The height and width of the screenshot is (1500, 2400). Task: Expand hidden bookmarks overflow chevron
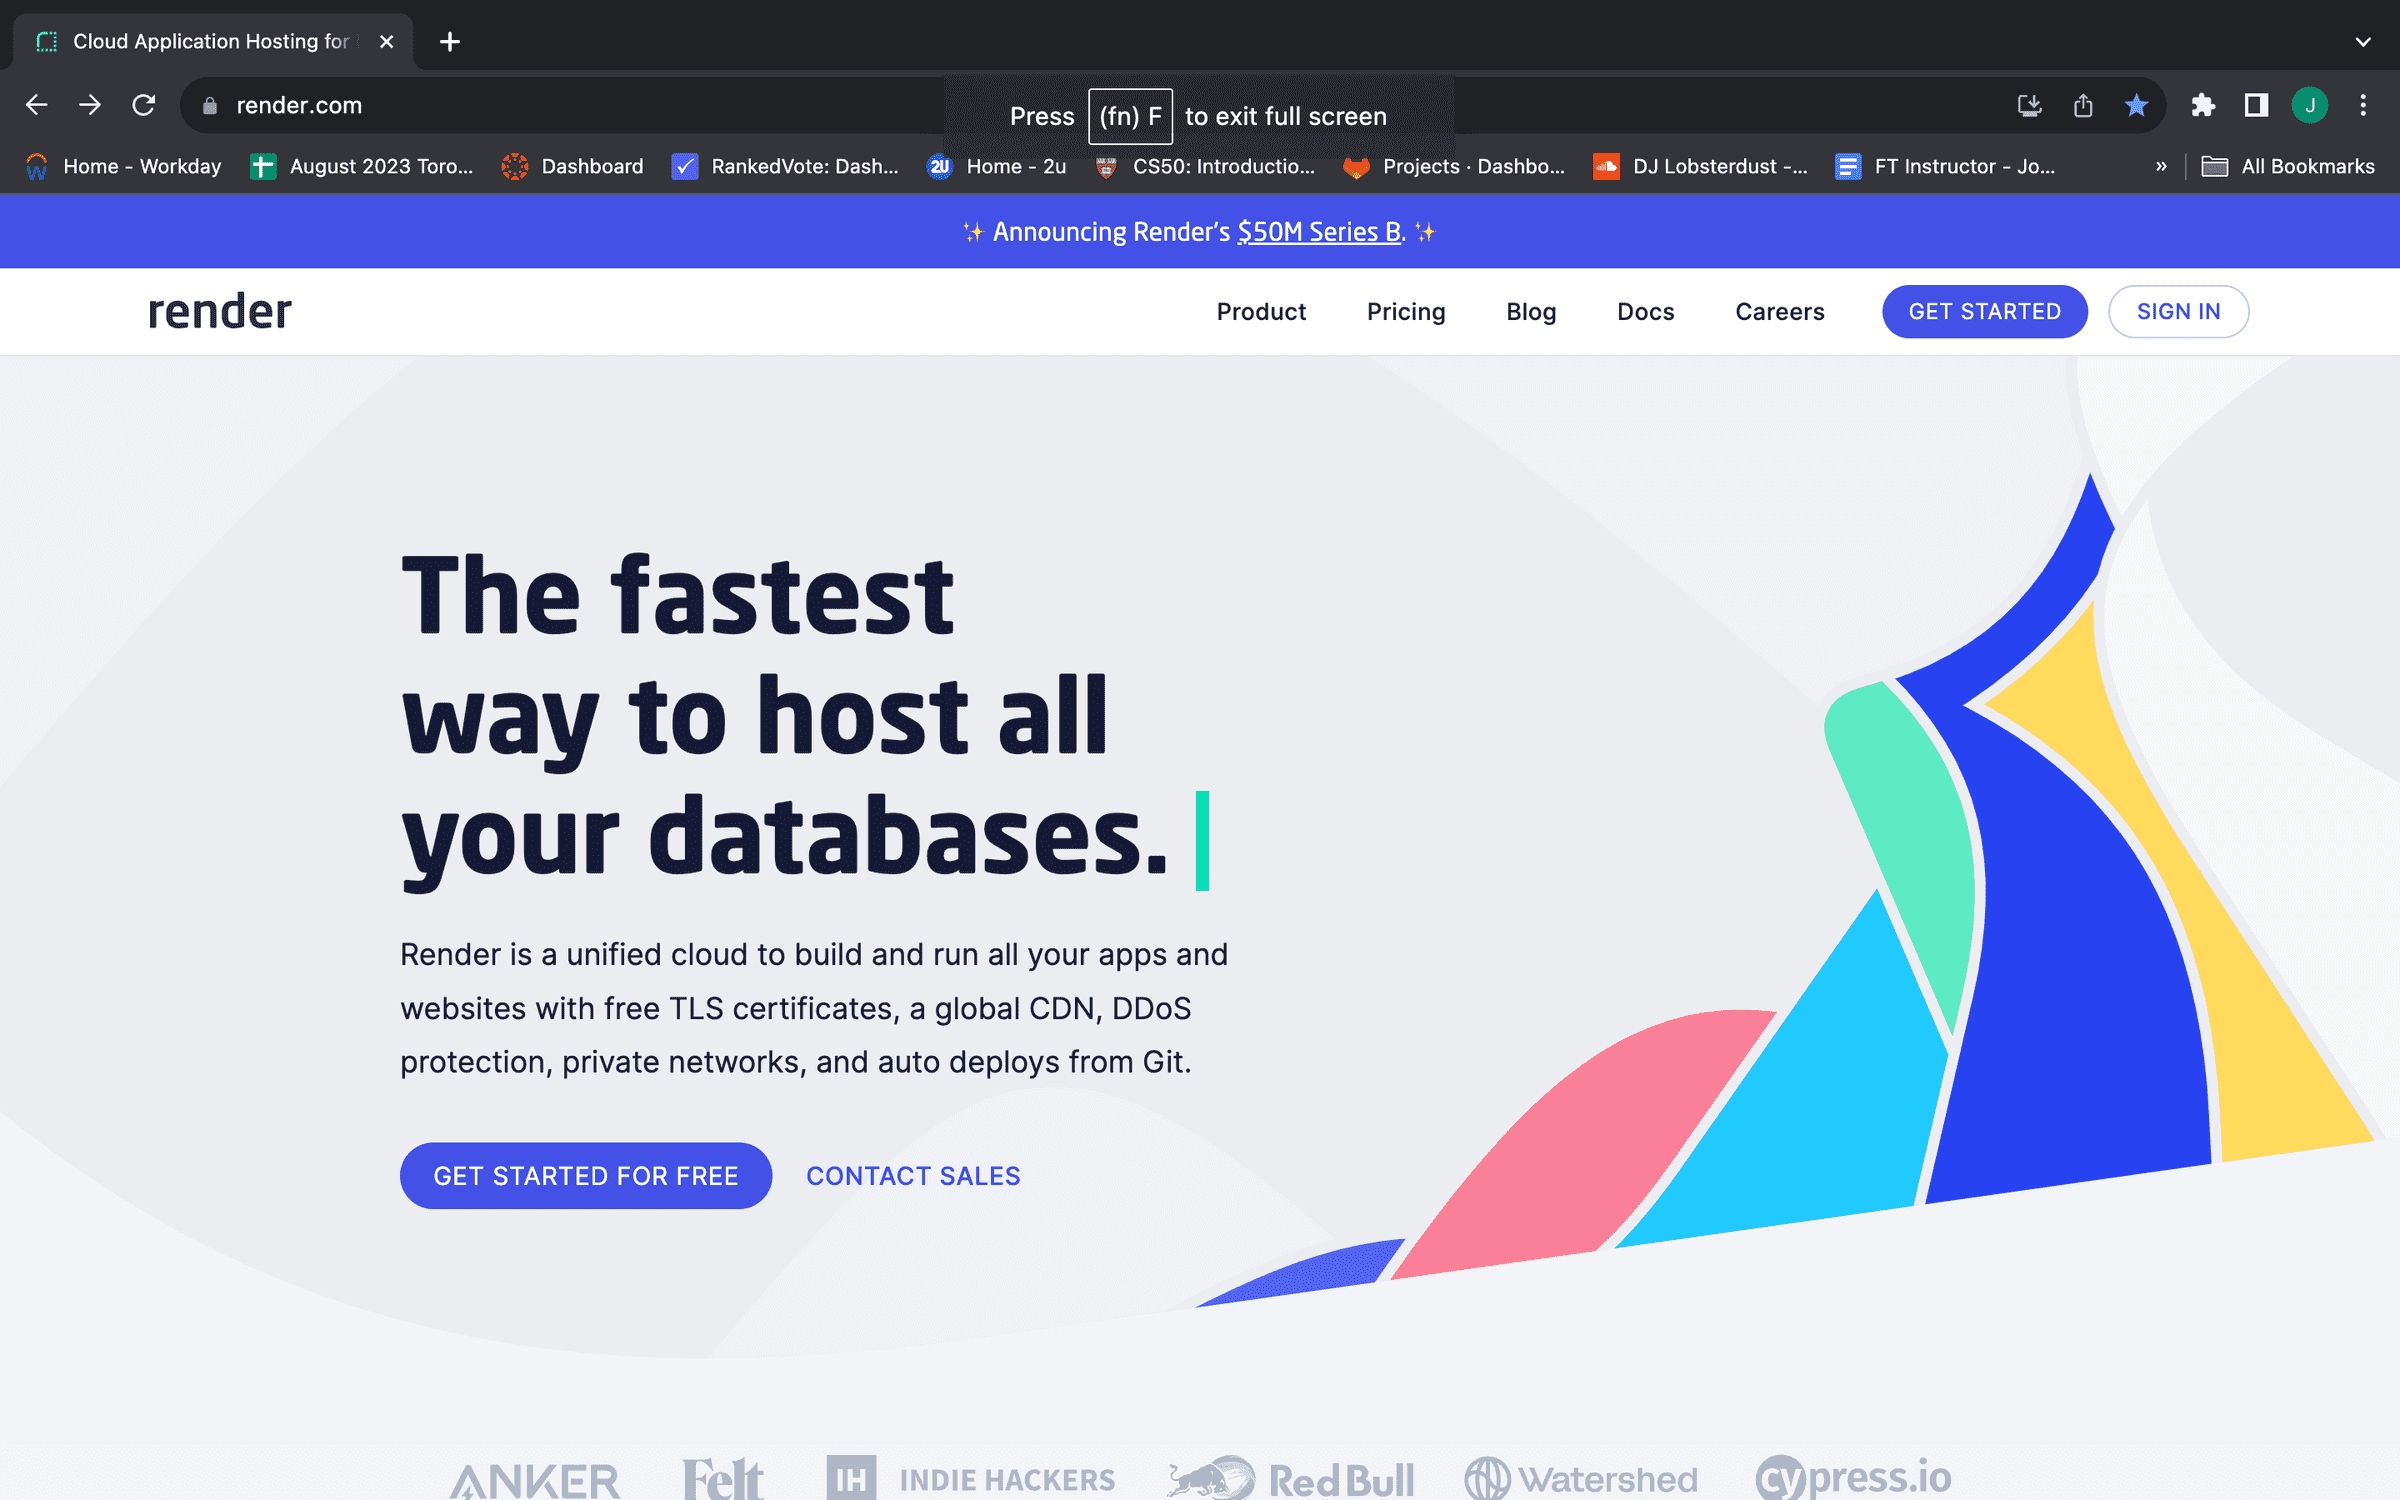click(x=2161, y=166)
